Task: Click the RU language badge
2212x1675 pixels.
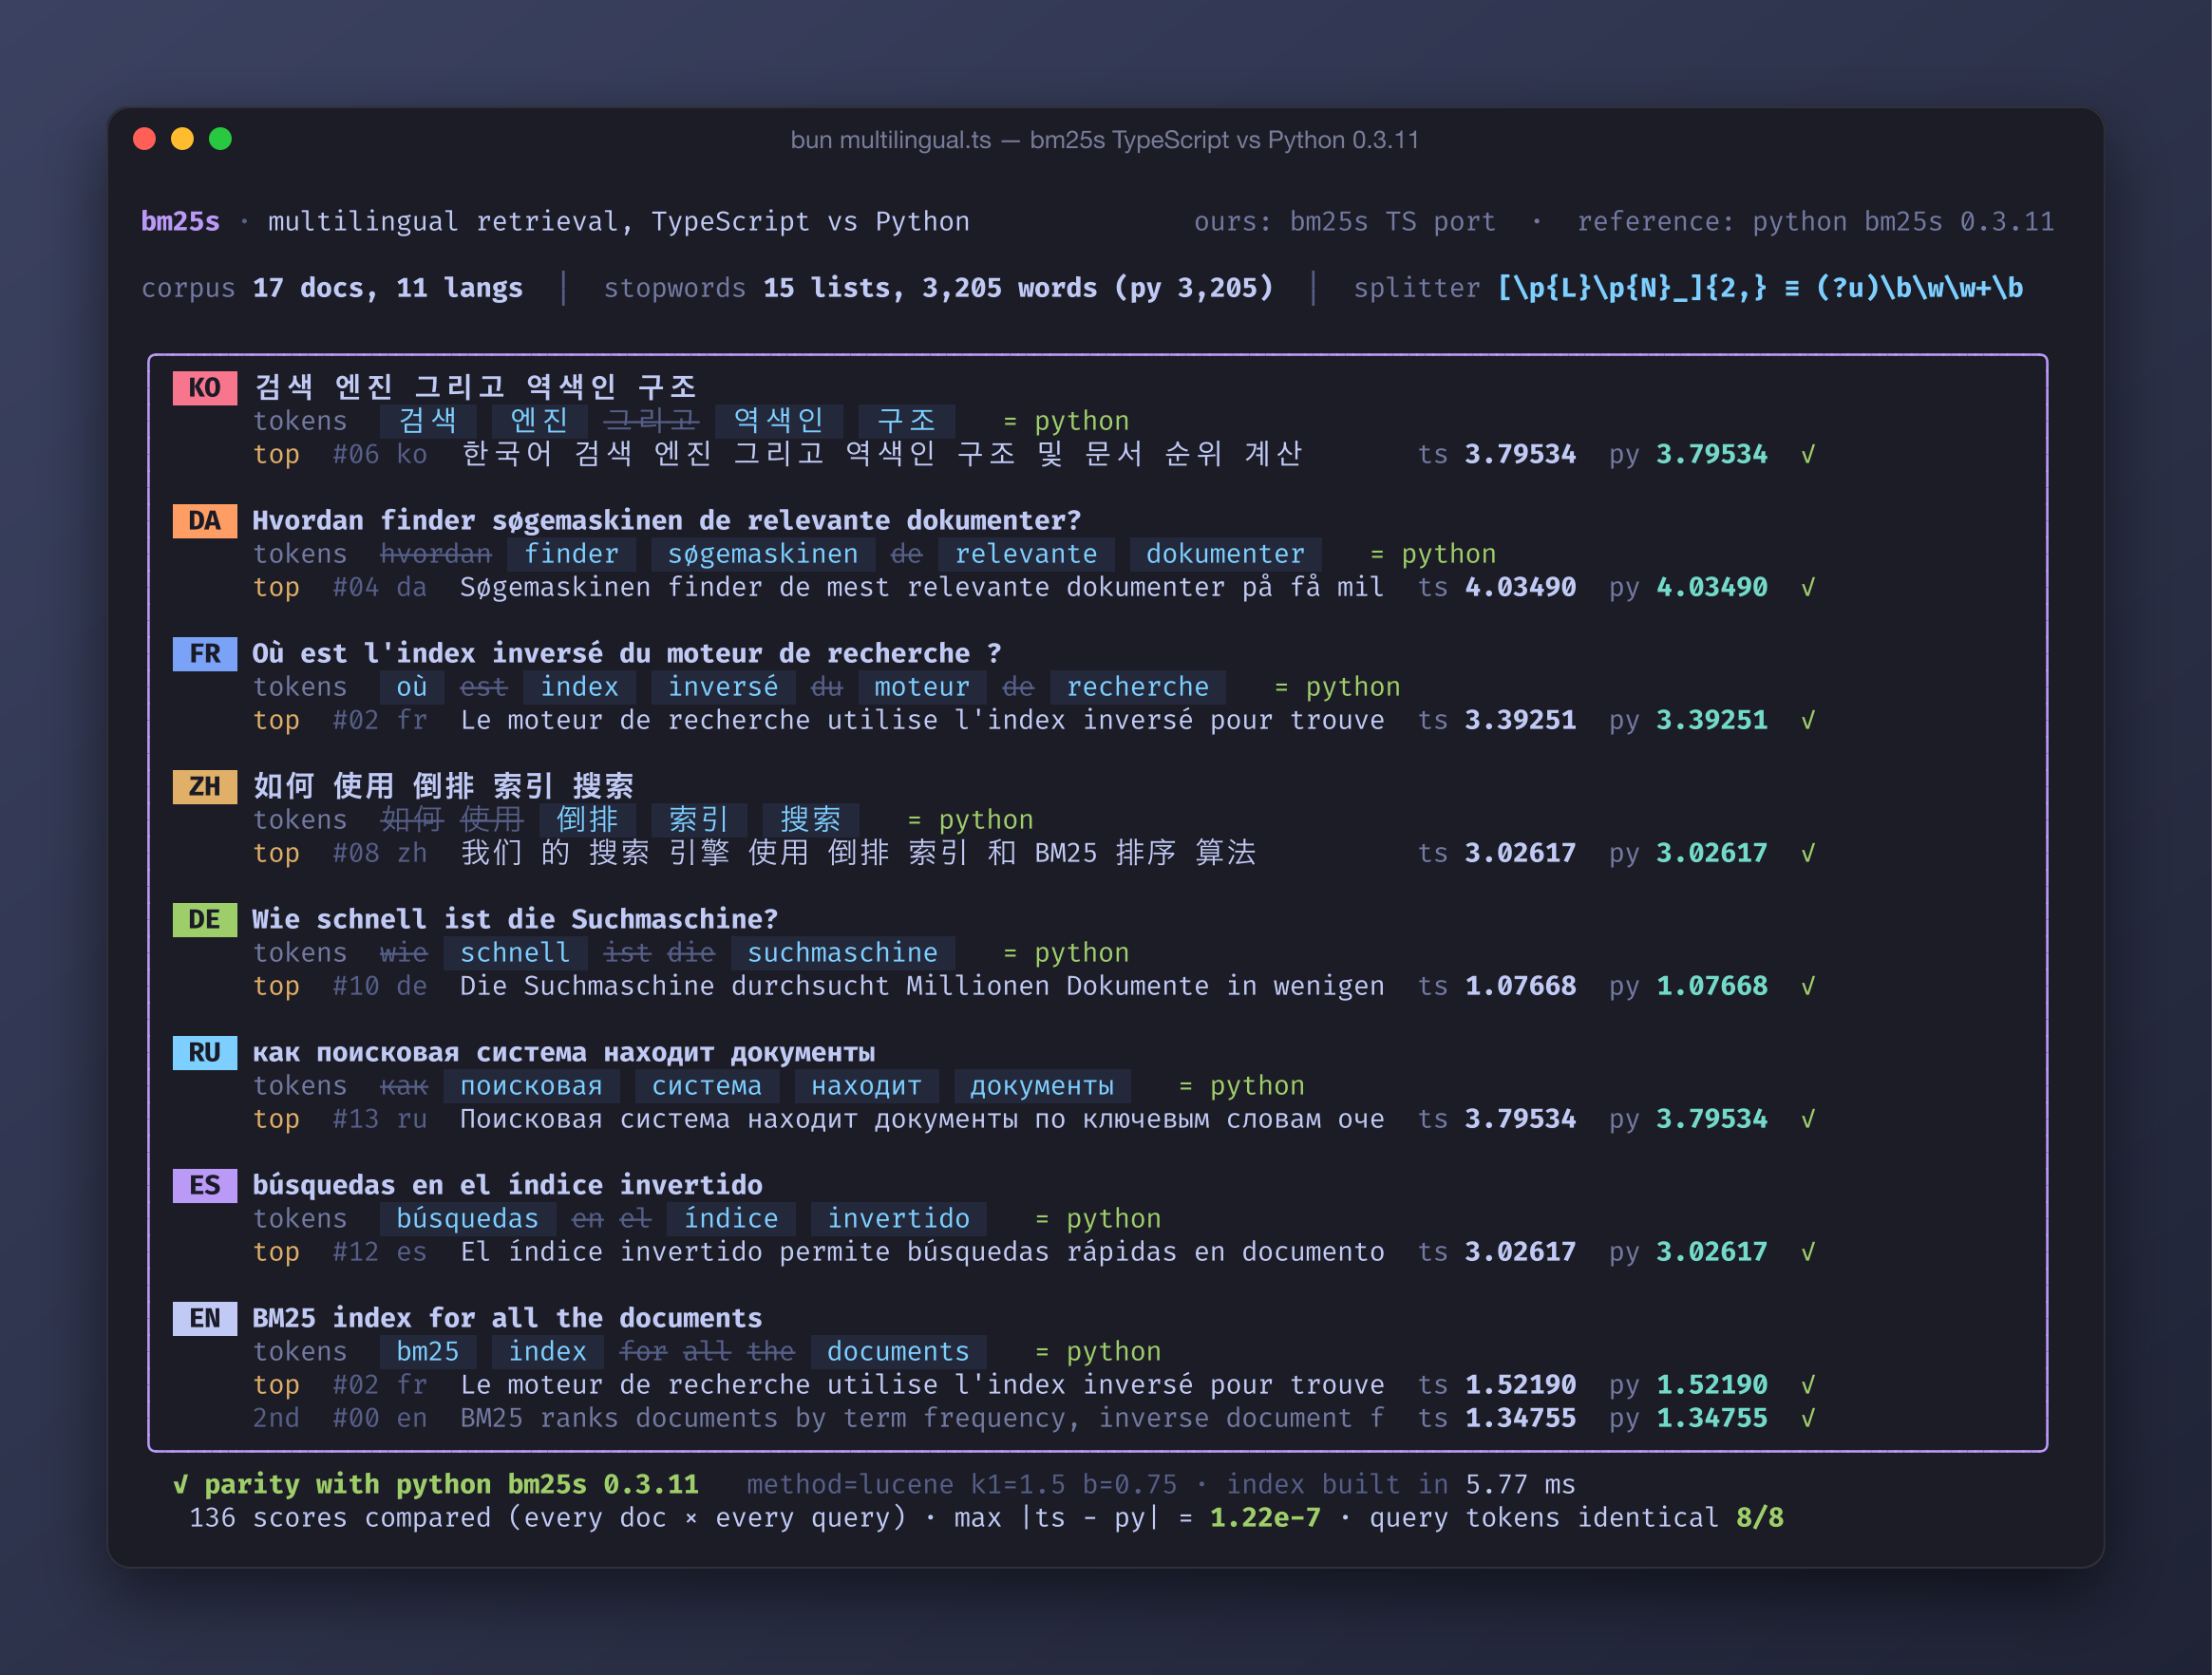Action: pos(204,1053)
